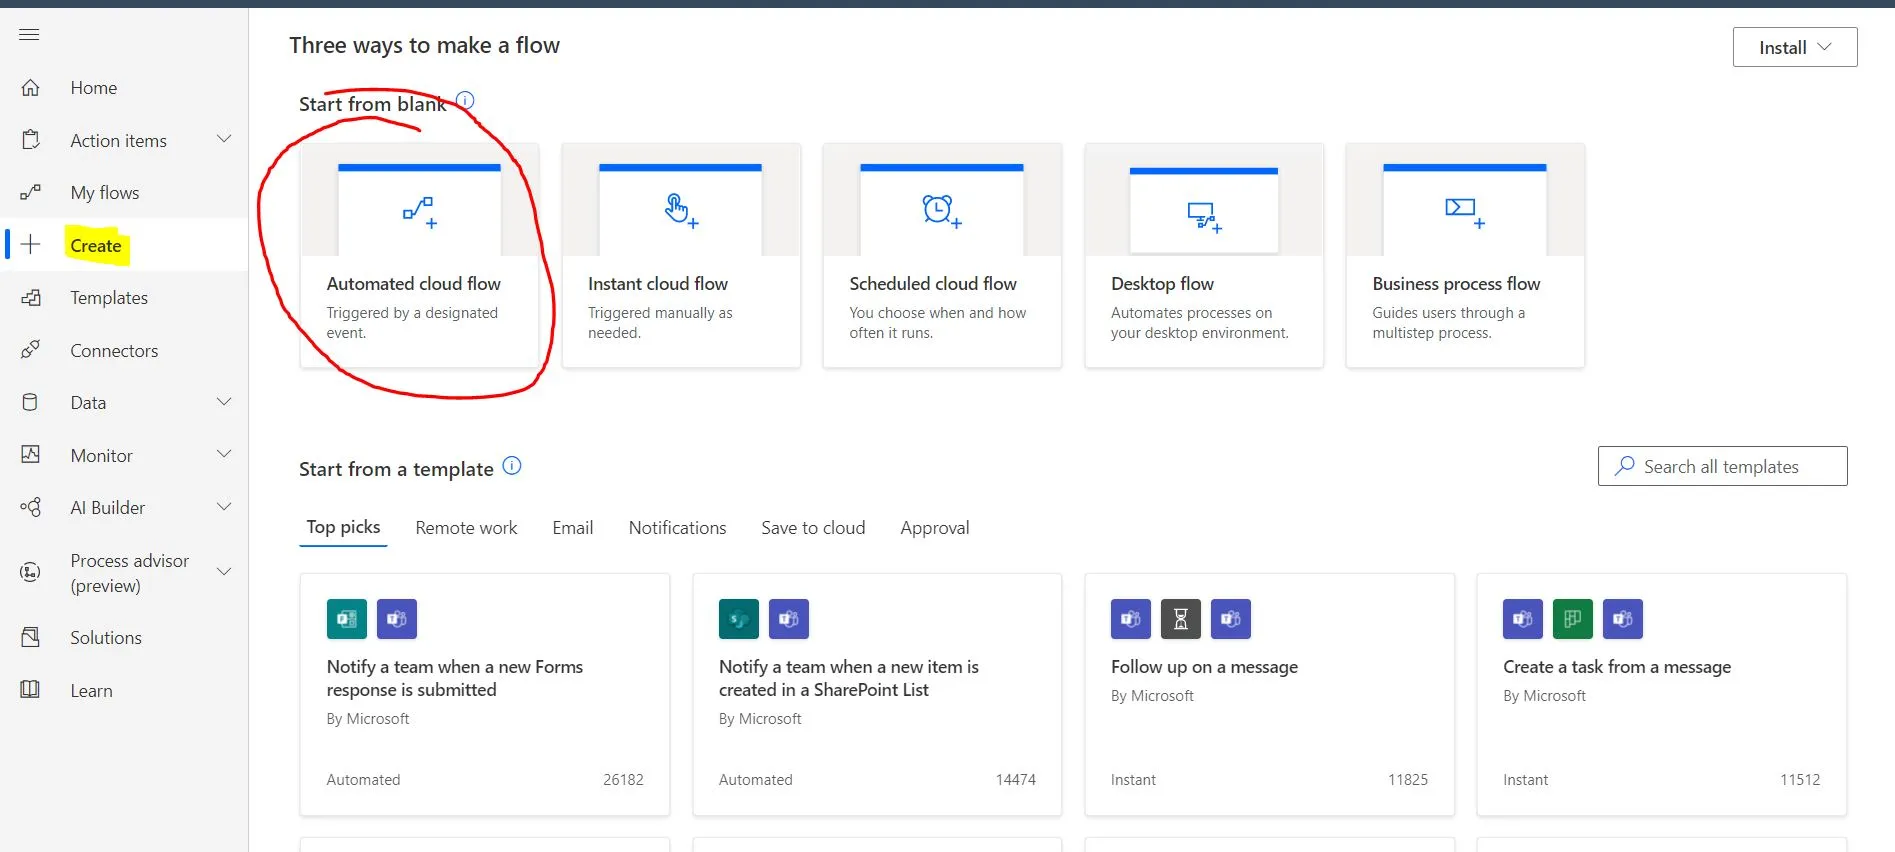Click the hamburger menu icon
Image resolution: width=1895 pixels, height=852 pixels.
pos(29,35)
